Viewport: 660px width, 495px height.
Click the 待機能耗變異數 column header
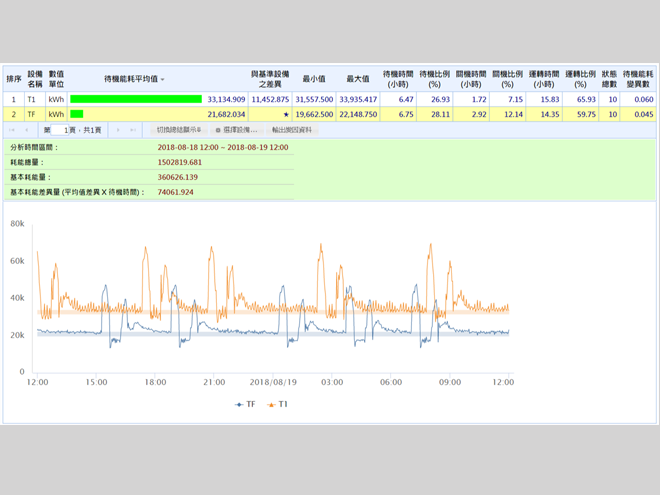point(638,79)
